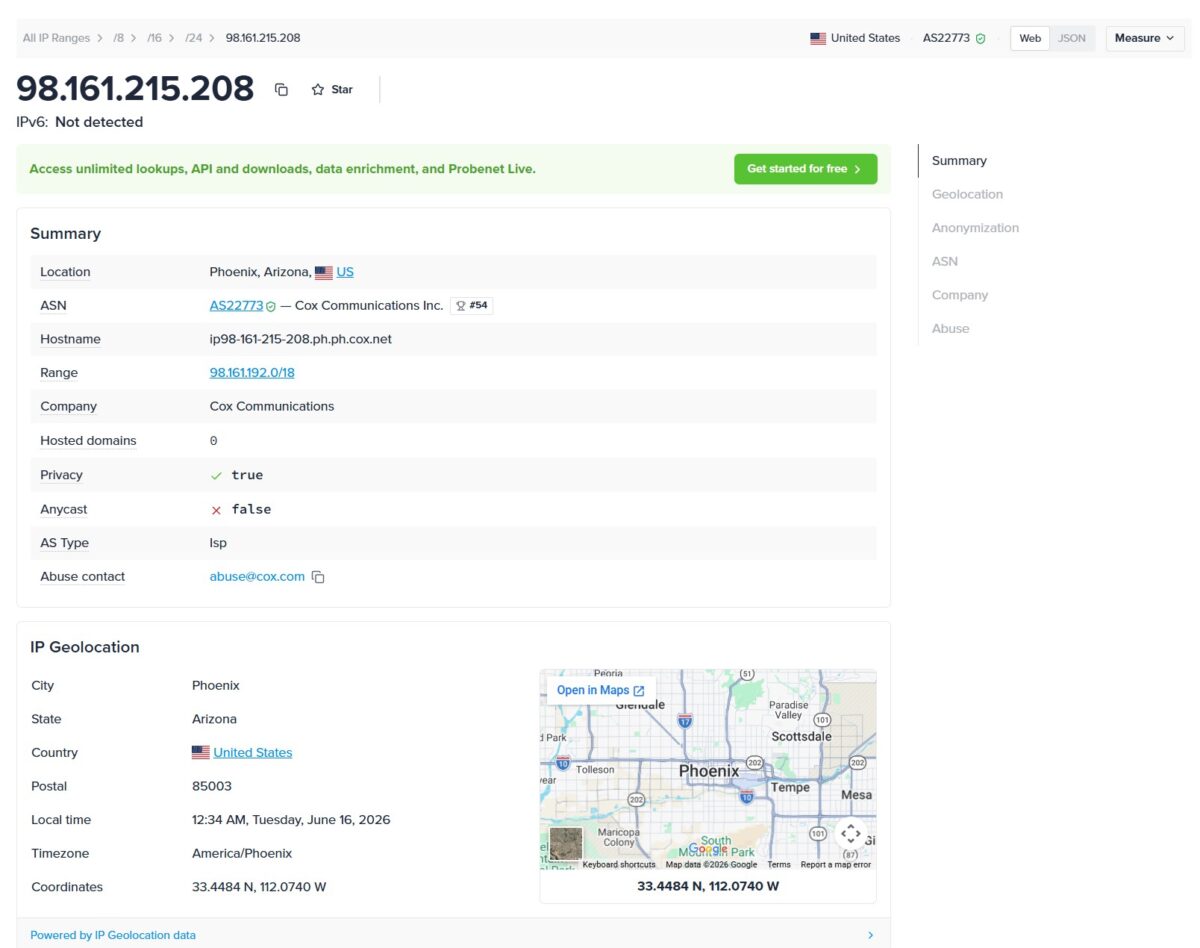Select postal code 85003
This screenshot has height=948, width=1200.
(212, 786)
